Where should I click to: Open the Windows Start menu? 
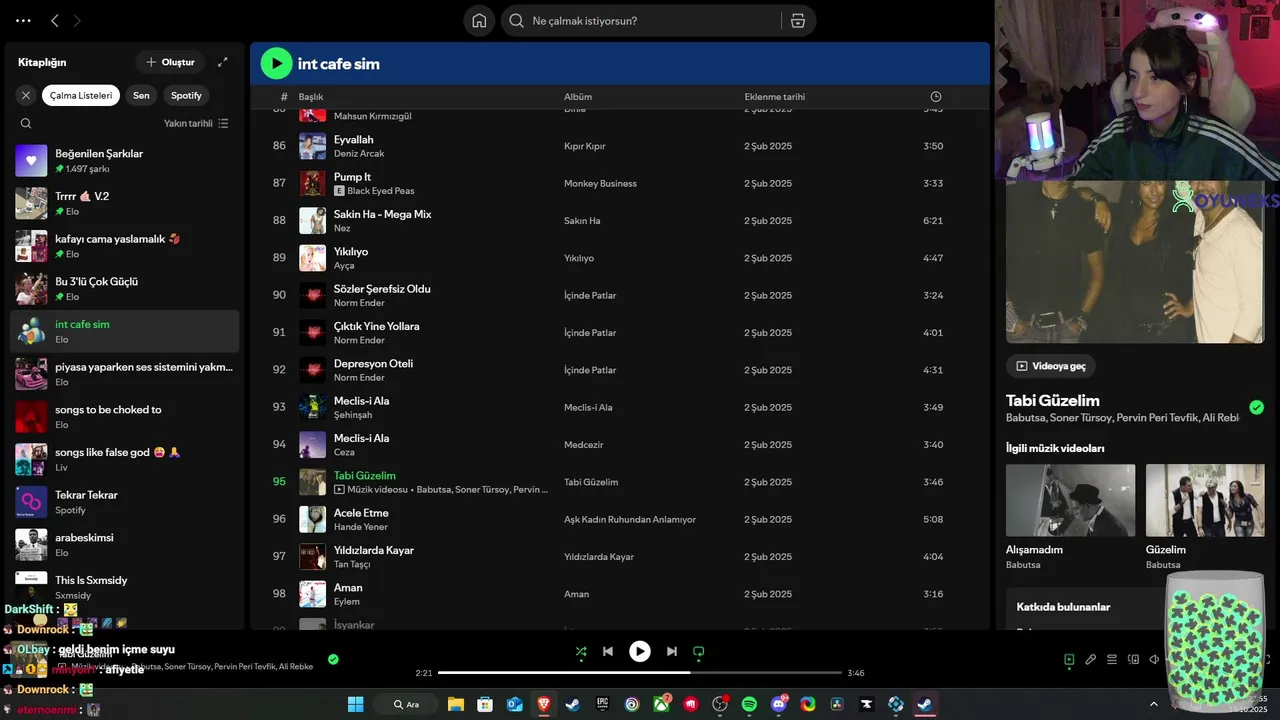coord(356,704)
